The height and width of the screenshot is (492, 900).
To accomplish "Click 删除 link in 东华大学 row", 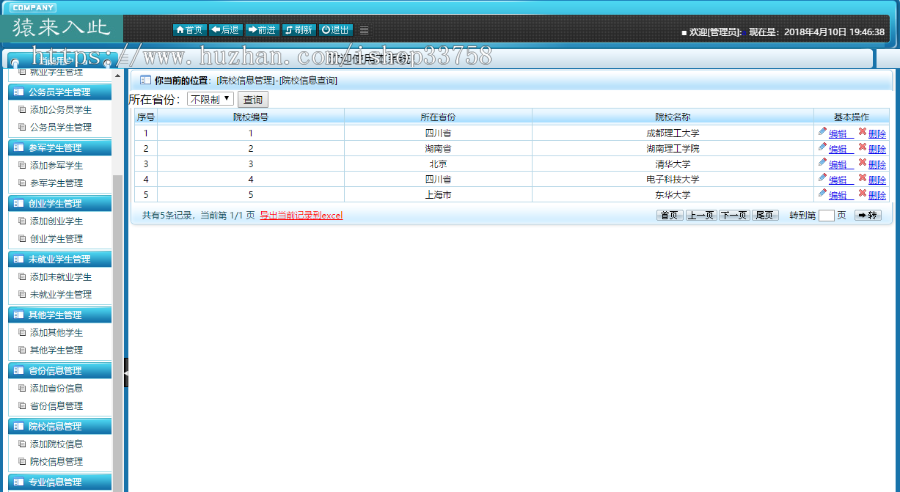I will [877, 196].
